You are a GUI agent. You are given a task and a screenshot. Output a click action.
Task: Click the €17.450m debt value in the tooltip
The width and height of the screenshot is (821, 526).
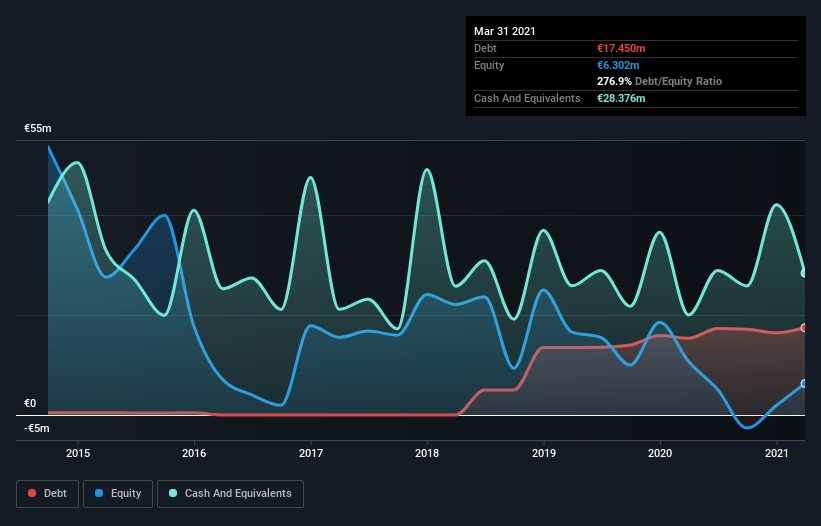coord(621,48)
